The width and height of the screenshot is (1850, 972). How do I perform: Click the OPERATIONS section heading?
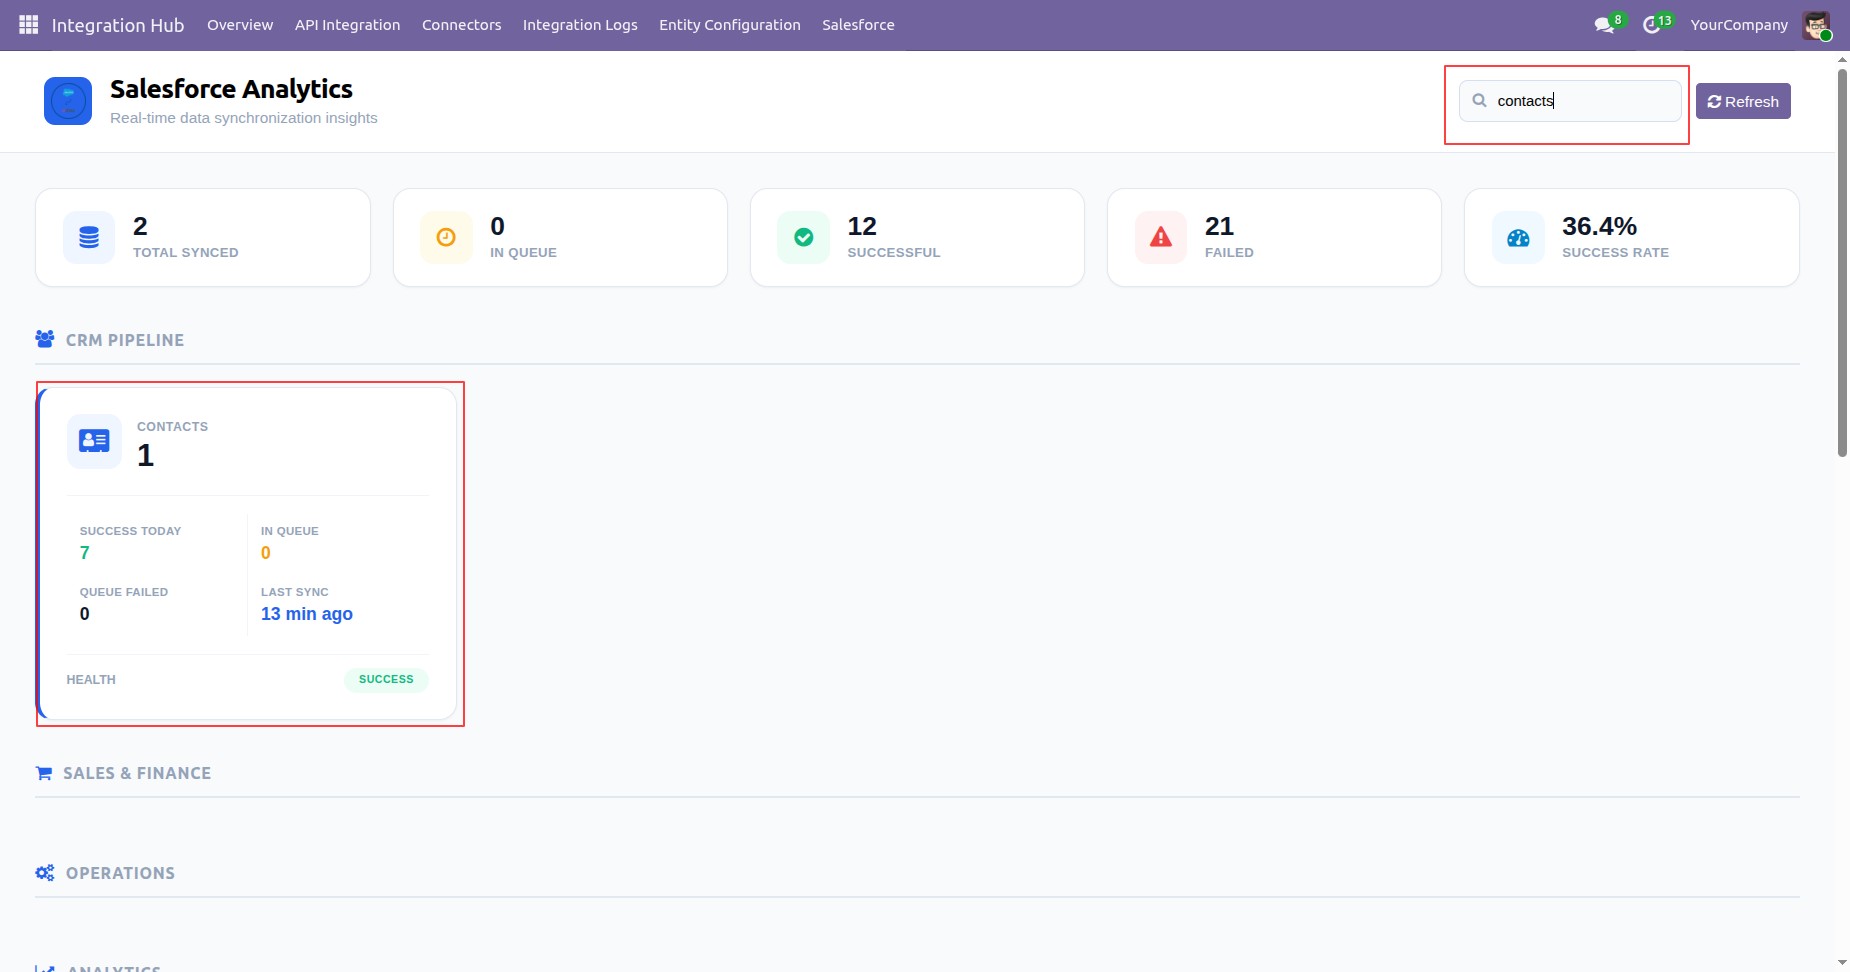coord(120,873)
